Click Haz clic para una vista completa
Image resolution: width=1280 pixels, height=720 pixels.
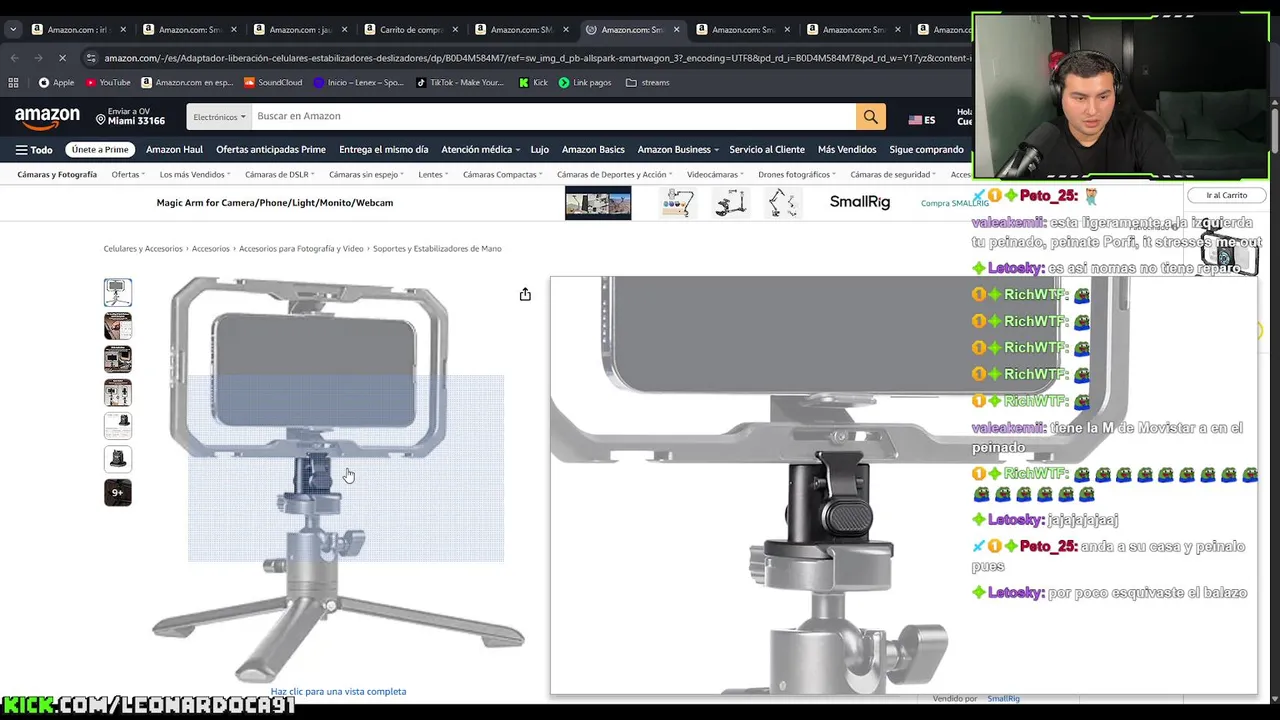pos(338,692)
